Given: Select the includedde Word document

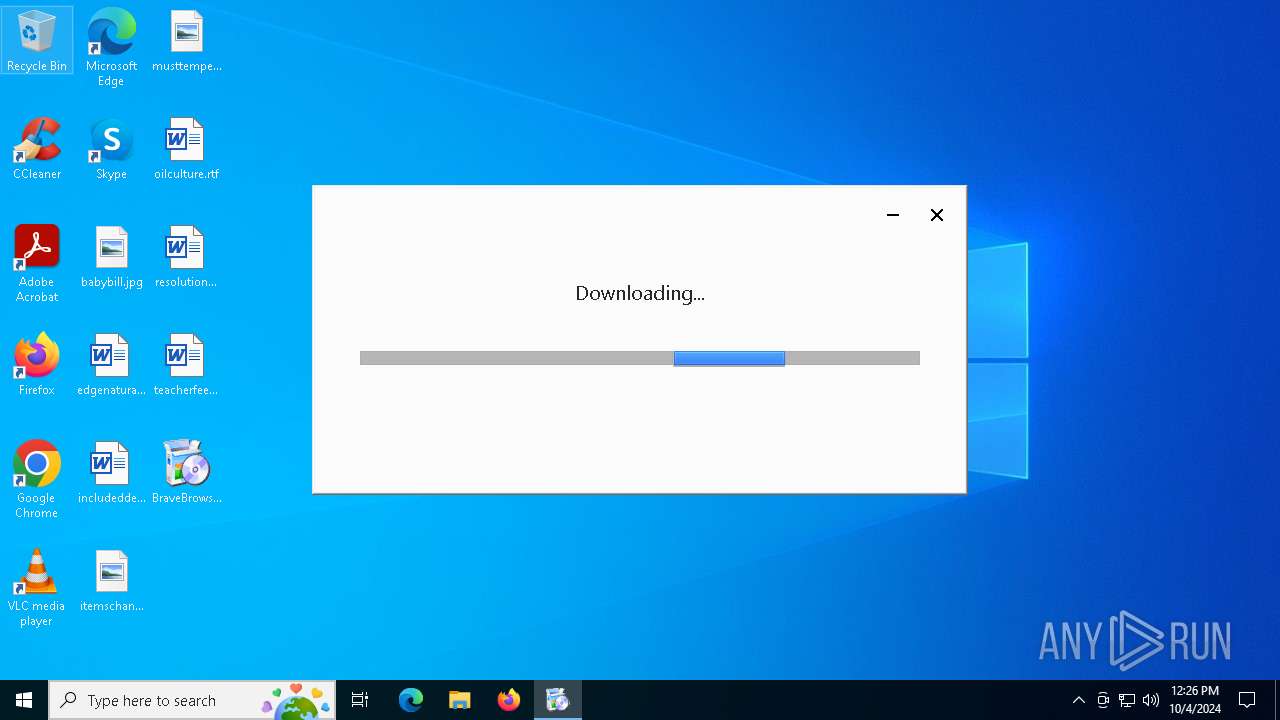Looking at the screenshot, I should (x=111, y=472).
